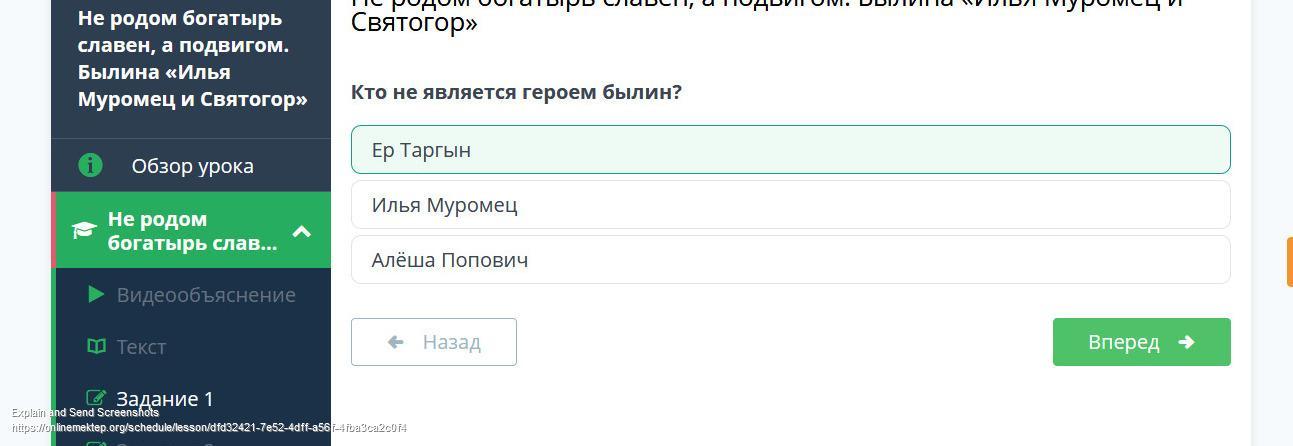Click the left arrow icon in Назад
1293x446 pixels.
(x=396, y=342)
